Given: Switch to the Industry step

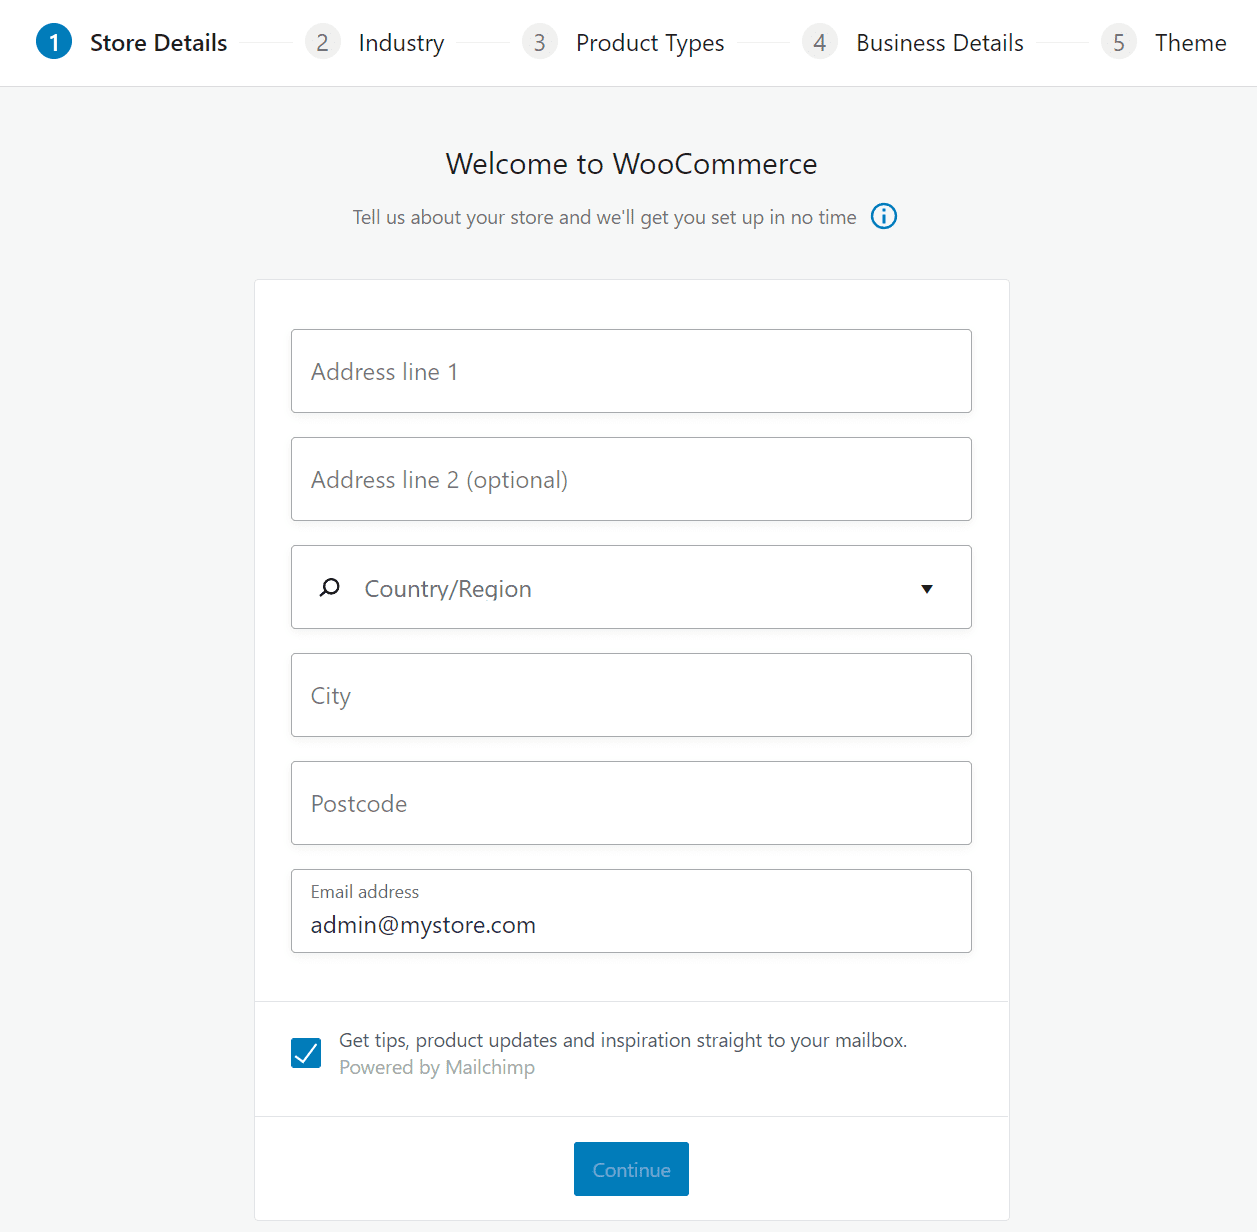Looking at the screenshot, I should [401, 42].
